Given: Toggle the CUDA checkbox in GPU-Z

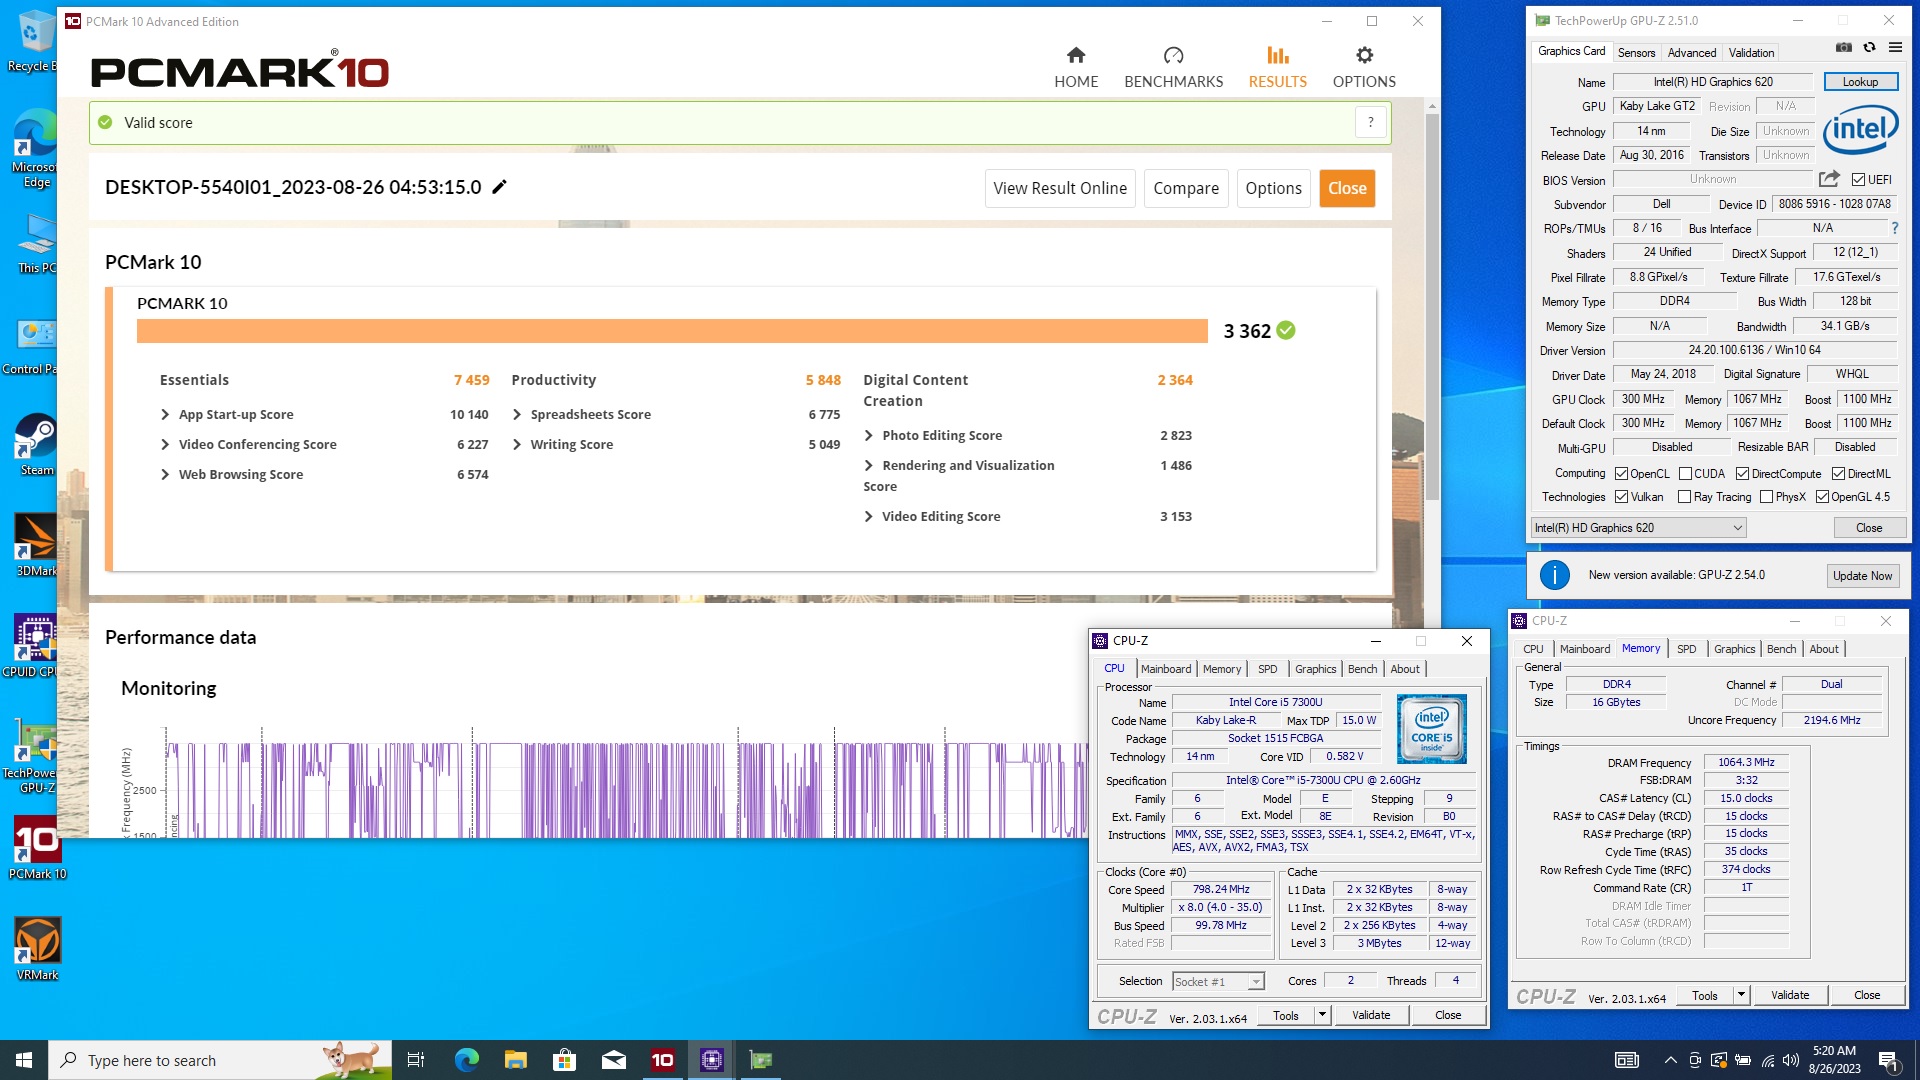Looking at the screenshot, I should point(1685,474).
